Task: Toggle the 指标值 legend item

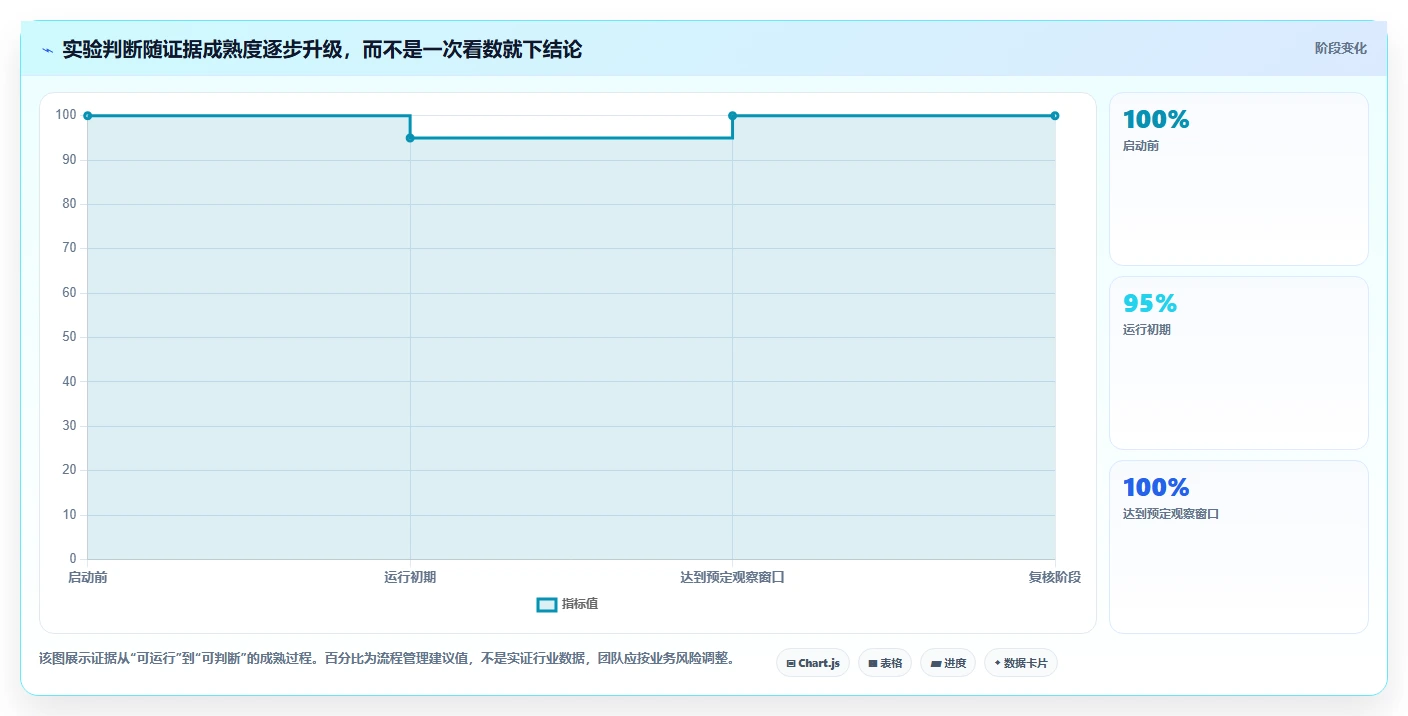Action: pos(567,604)
